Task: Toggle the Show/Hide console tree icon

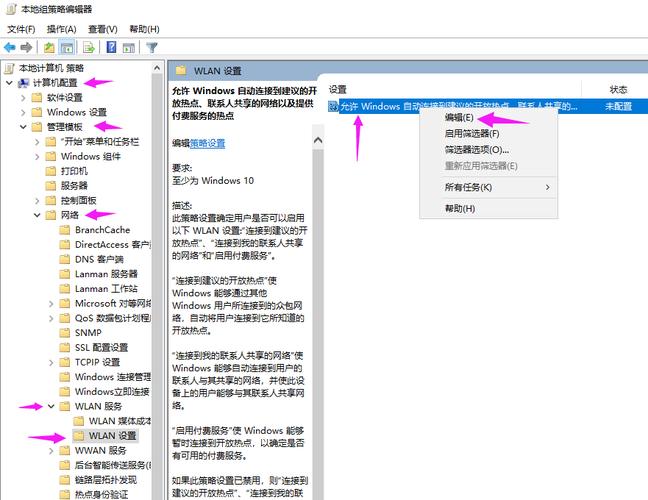Action: tap(67, 48)
